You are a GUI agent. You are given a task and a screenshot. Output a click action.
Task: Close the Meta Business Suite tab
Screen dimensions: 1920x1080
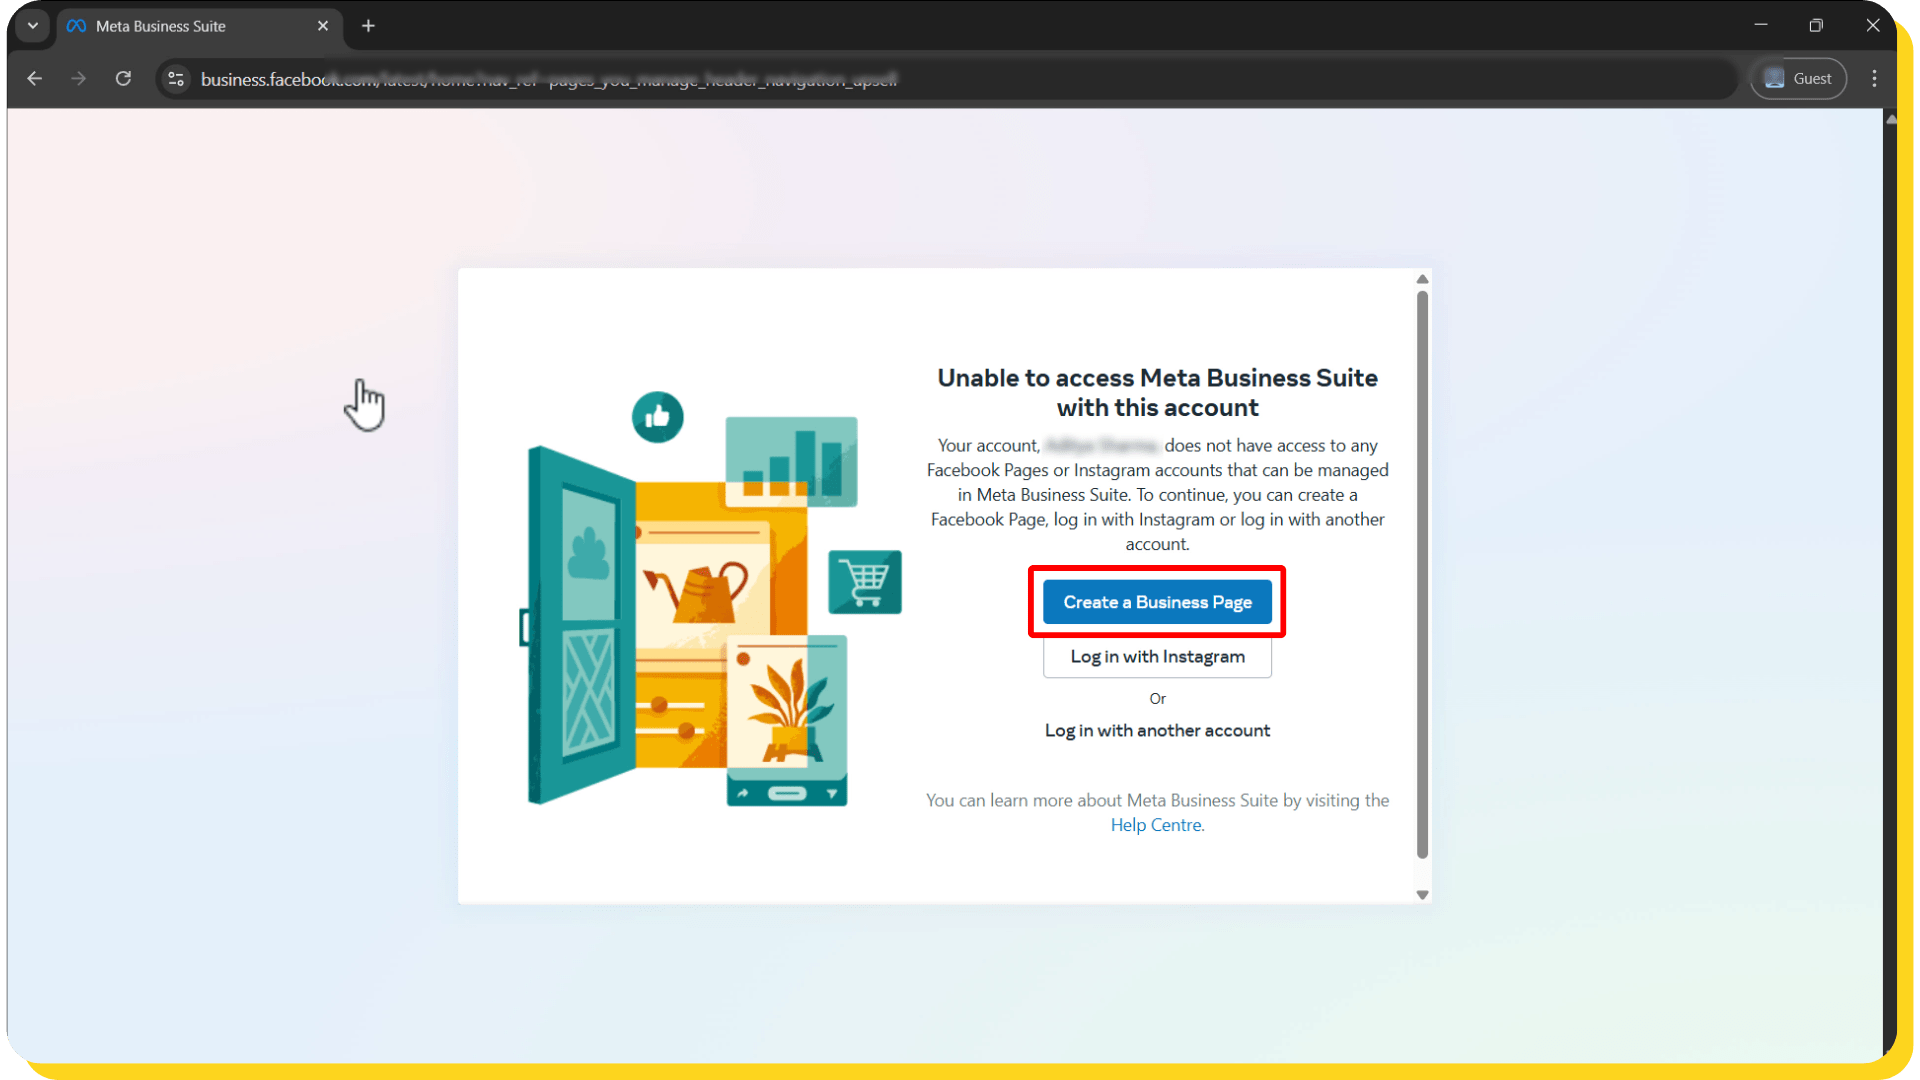322,26
